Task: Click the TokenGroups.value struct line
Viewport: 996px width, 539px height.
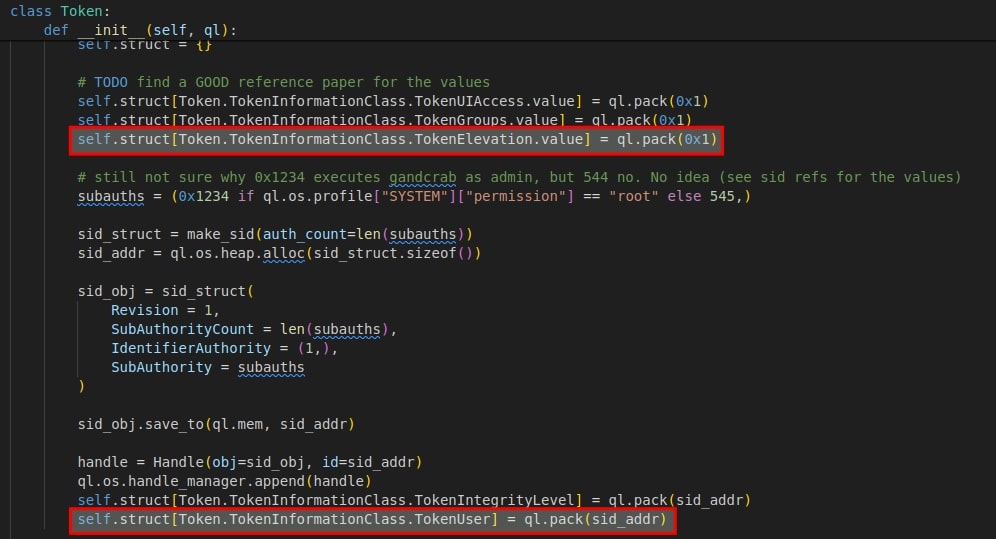Action: [384, 120]
